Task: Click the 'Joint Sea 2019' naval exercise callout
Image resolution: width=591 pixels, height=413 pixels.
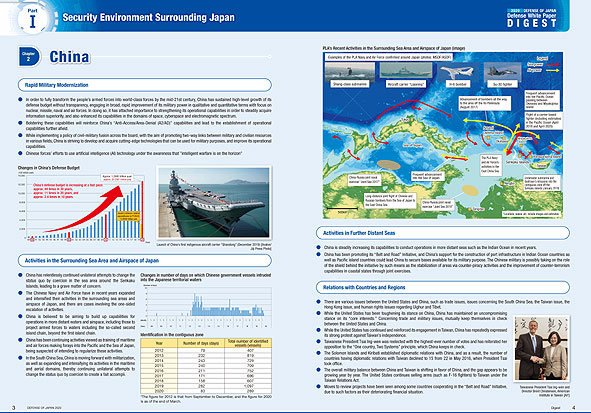Action: click(x=438, y=204)
